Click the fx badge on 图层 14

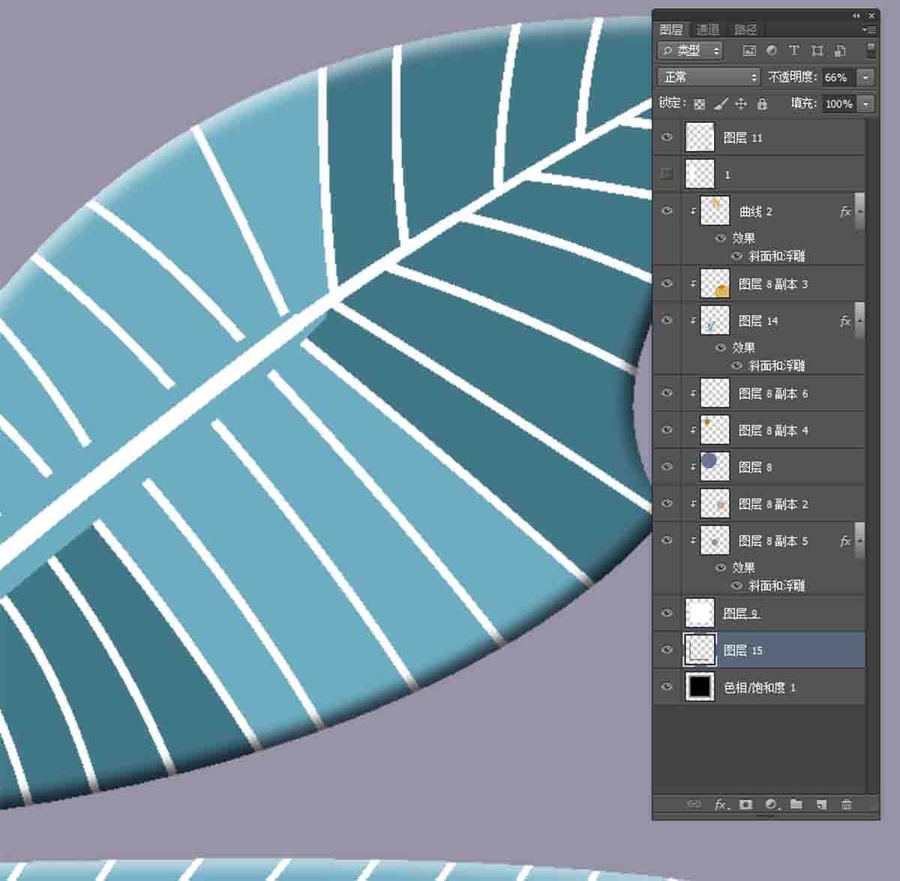pos(845,321)
